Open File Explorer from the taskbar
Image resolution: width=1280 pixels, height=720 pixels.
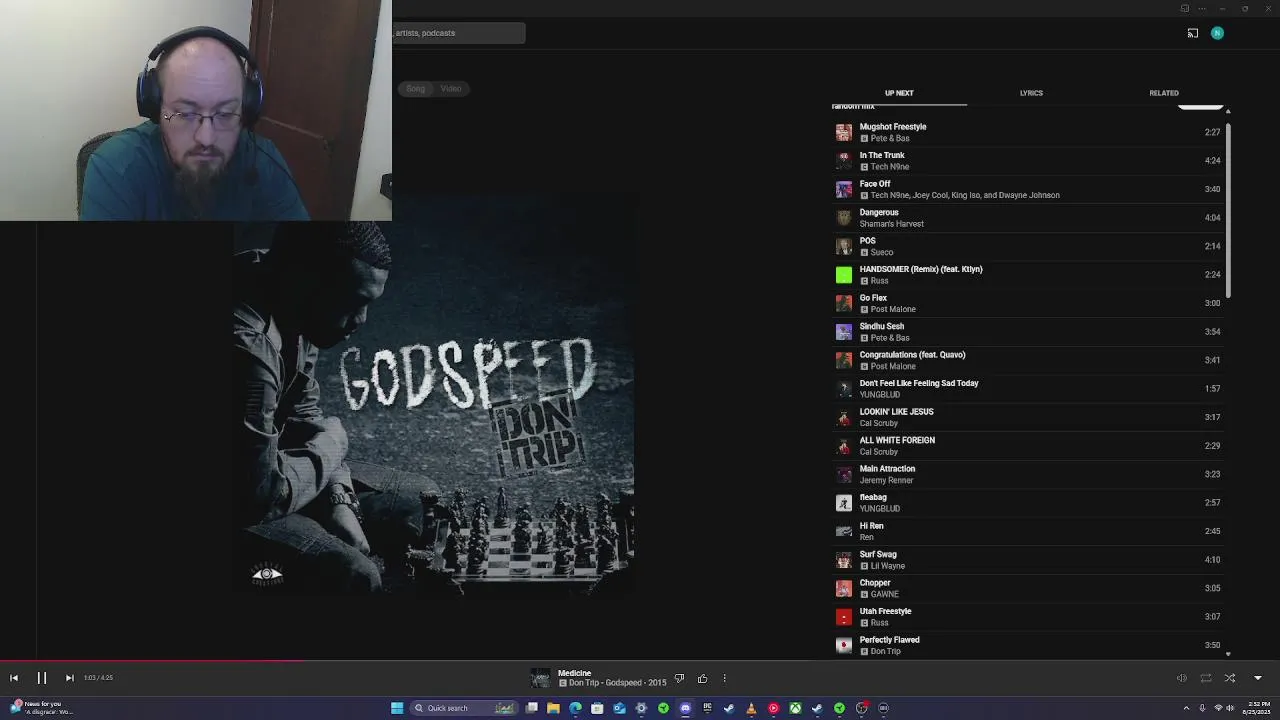(x=553, y=708)
